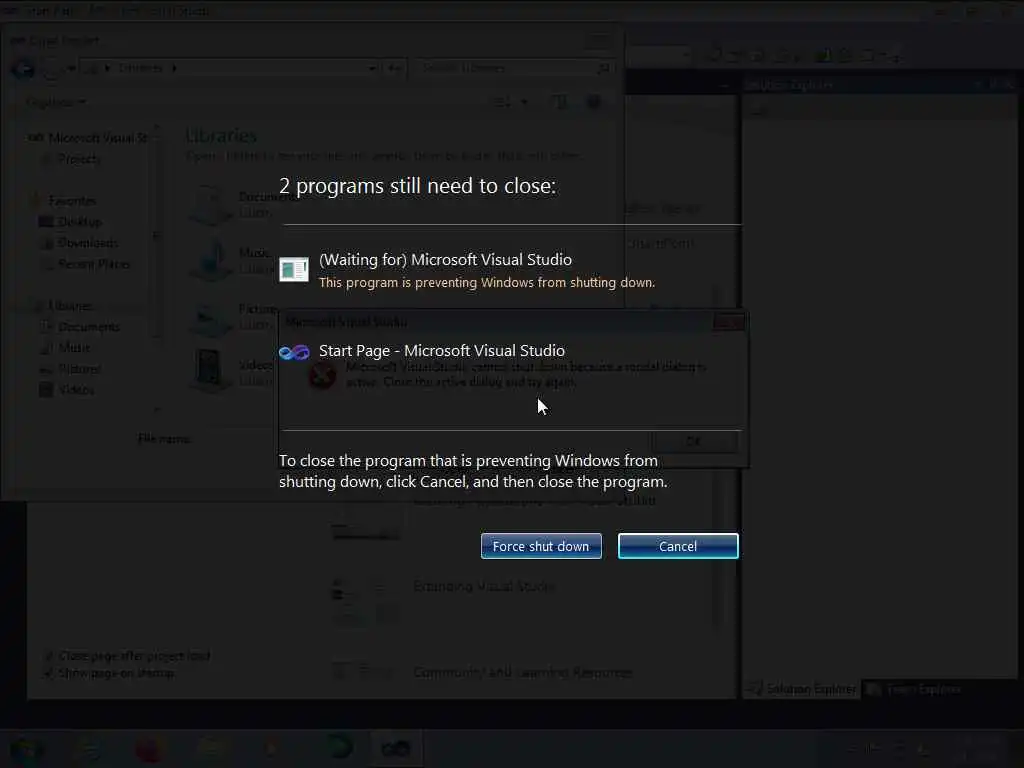Image resolution: width=1024 pixels, height=768 pixels.
Task: Click the '2 programs still need to close' heading
Action: point(417,186)
